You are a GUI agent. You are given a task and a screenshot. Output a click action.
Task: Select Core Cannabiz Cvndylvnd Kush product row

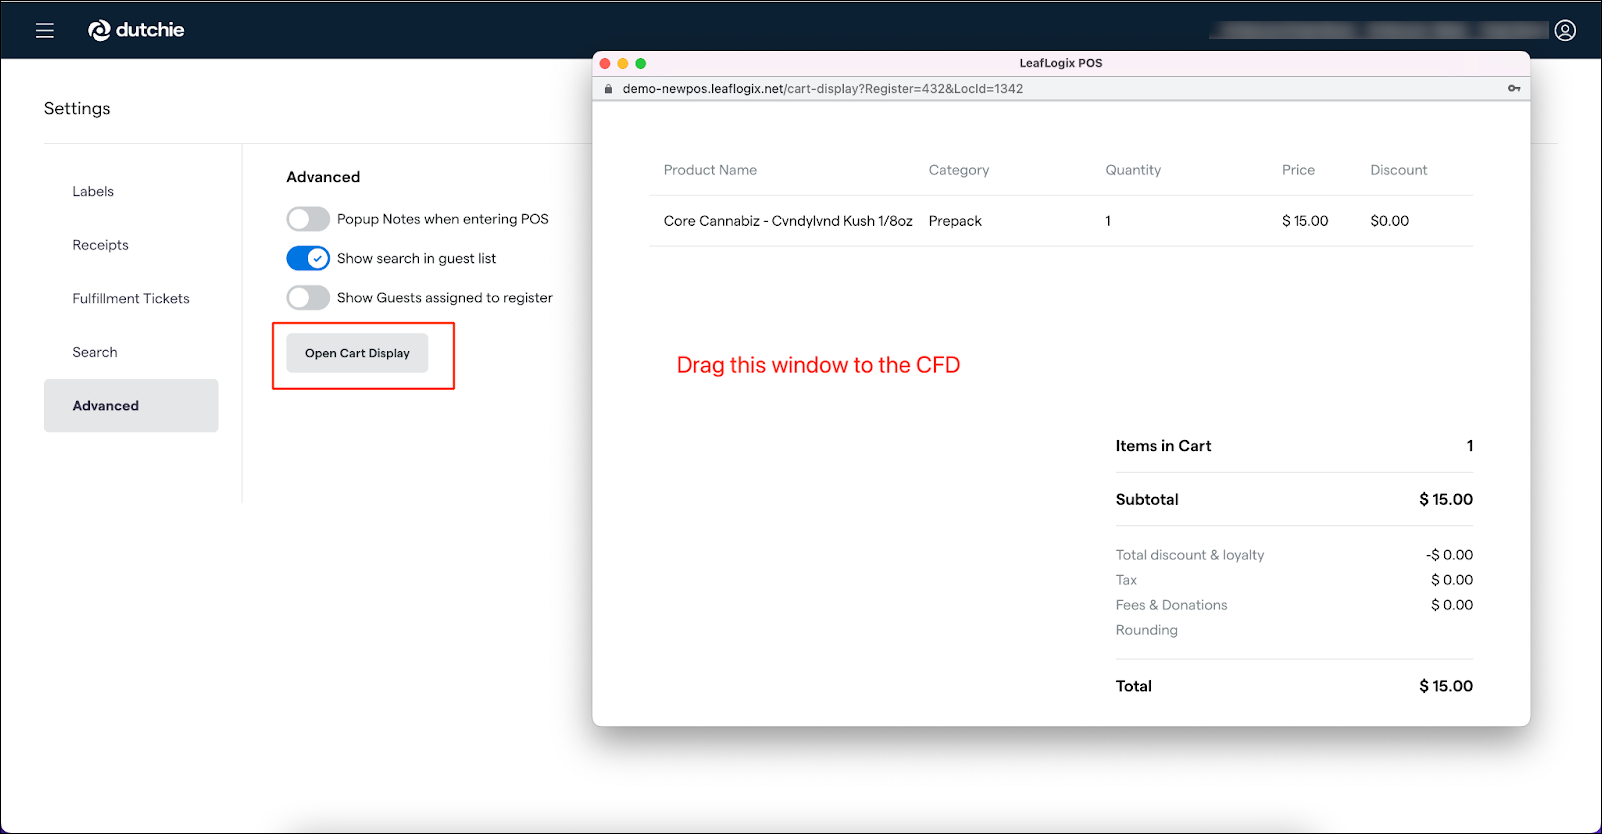(1061, 221)
